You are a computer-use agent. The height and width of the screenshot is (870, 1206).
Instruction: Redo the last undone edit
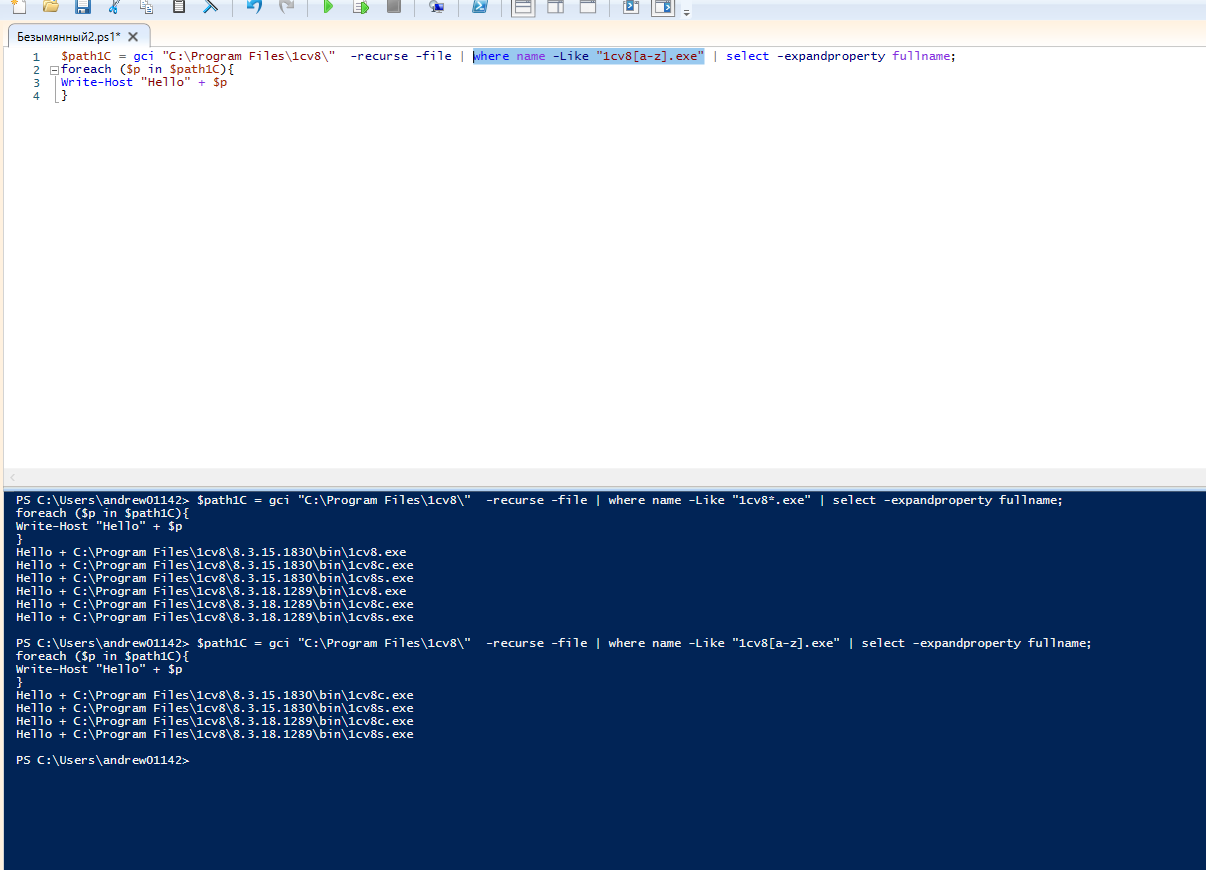[286, 6]
